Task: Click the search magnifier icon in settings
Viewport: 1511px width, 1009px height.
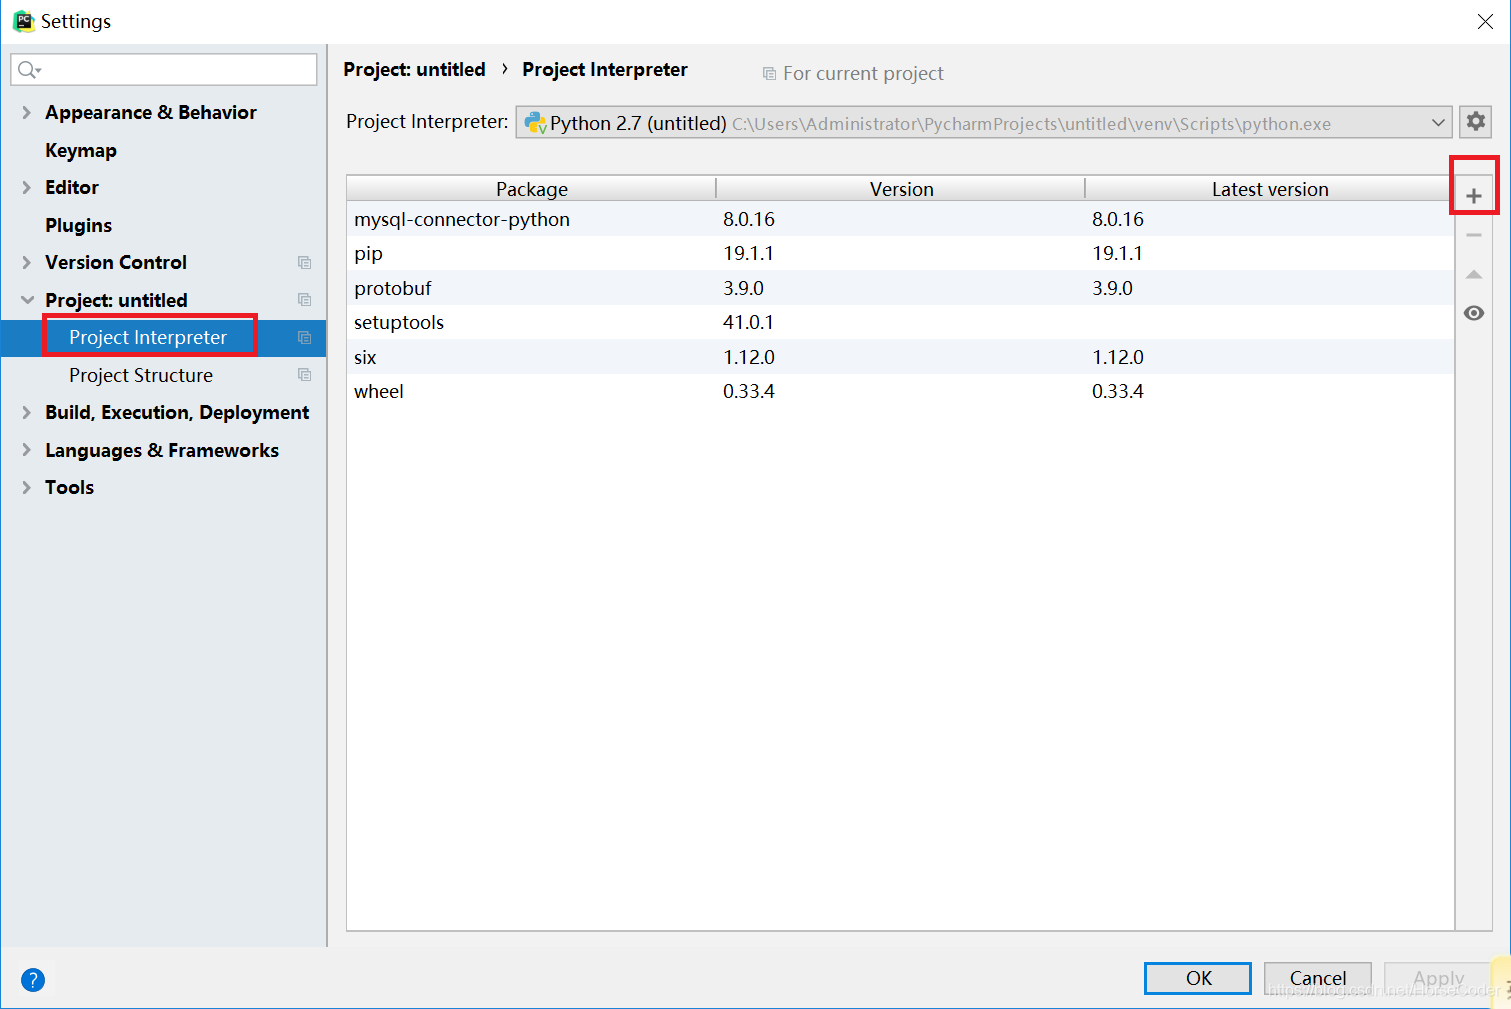Action: (29, 70)
